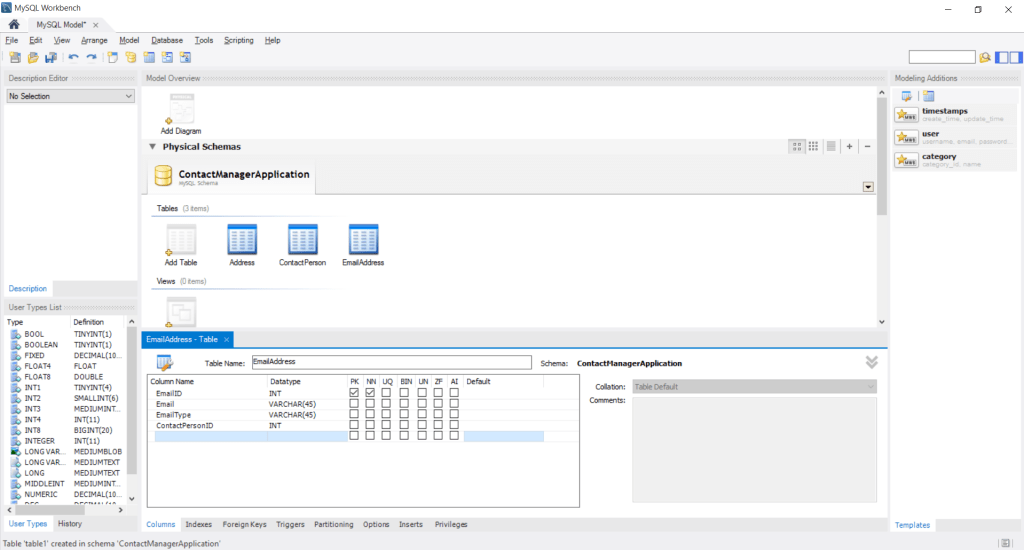The height and width of the screenshot is (550, 1024).
Task: Enable AI checkbox for EmailID column
Action: coord(454,393)
